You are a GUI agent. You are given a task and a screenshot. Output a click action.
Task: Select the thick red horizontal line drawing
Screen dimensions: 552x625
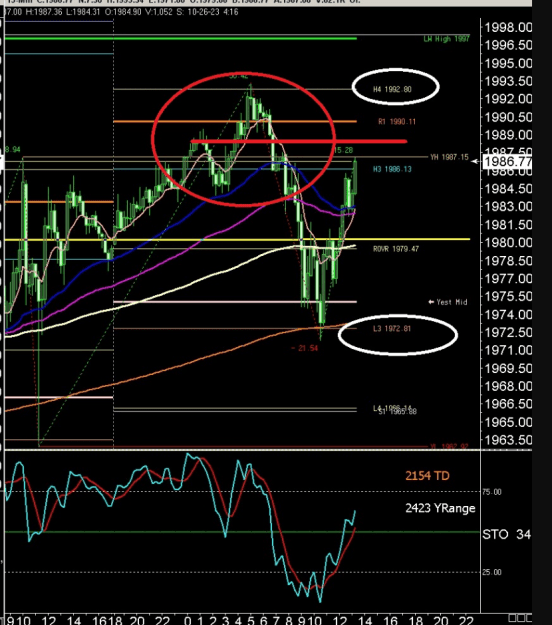tap(299, 141)
